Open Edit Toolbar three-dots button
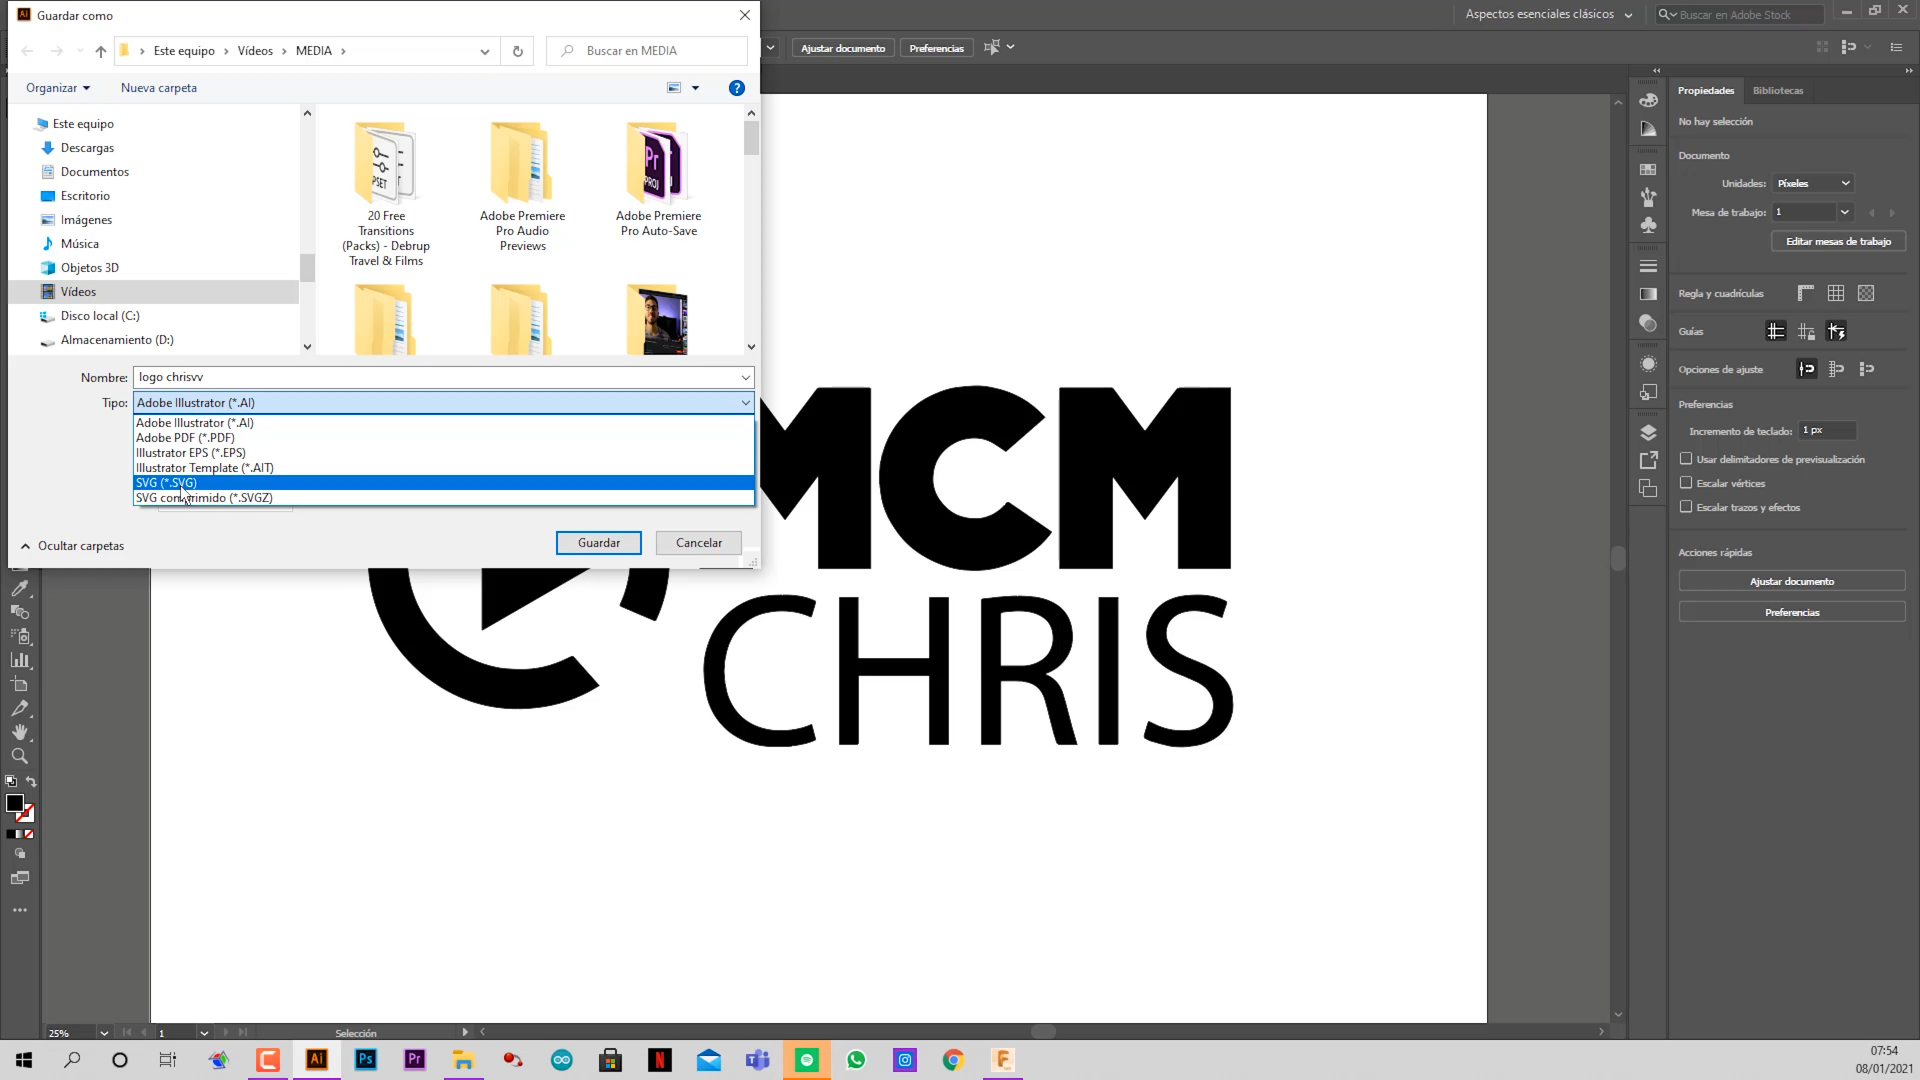The height and width of the screenshot is (1080, 1920). (x=19, y=910)
